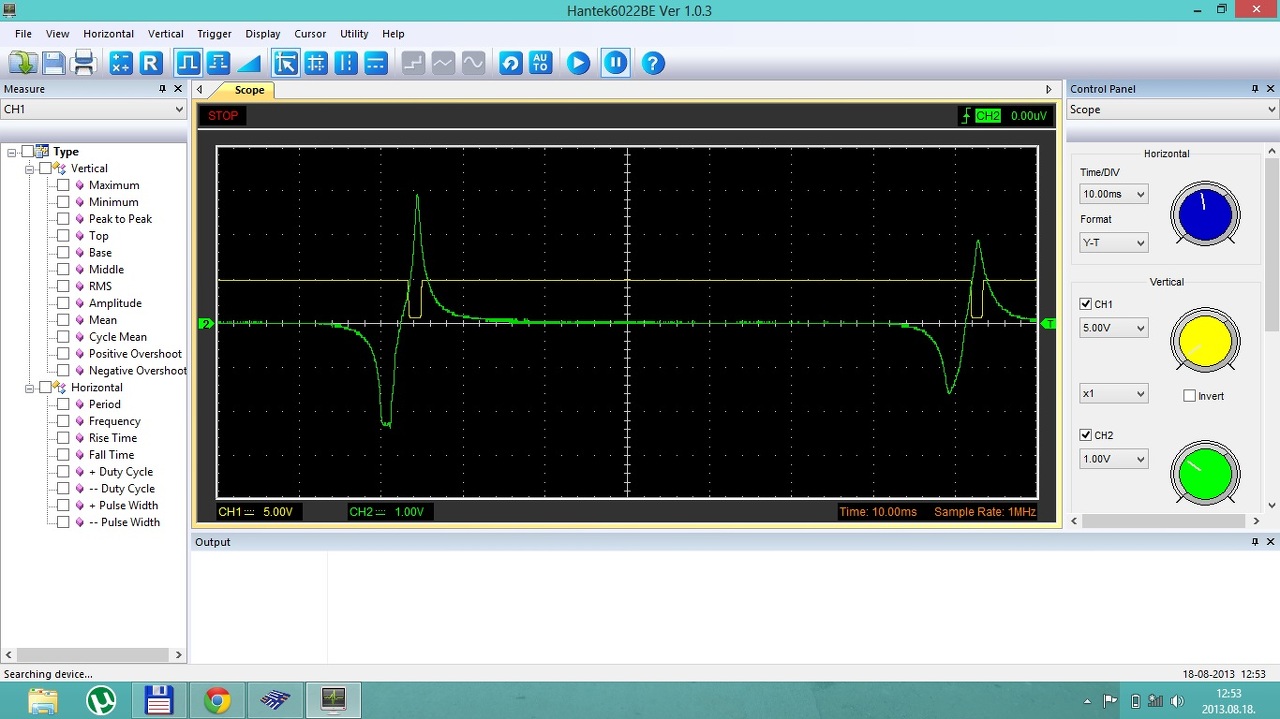The width and height of the screenshot is (1280, 719).
Task: Collapse the Vertical measurements tree node
Action: 29,169
